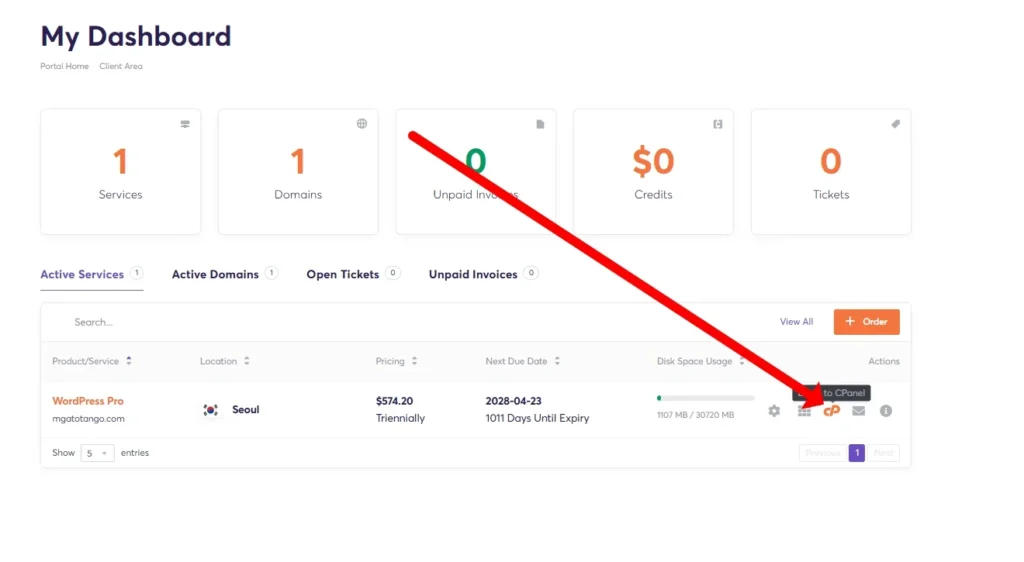Viewport: 1024px width, 562px height.
Task: Click the disk space usage progress bar
Action: [705, 398]
